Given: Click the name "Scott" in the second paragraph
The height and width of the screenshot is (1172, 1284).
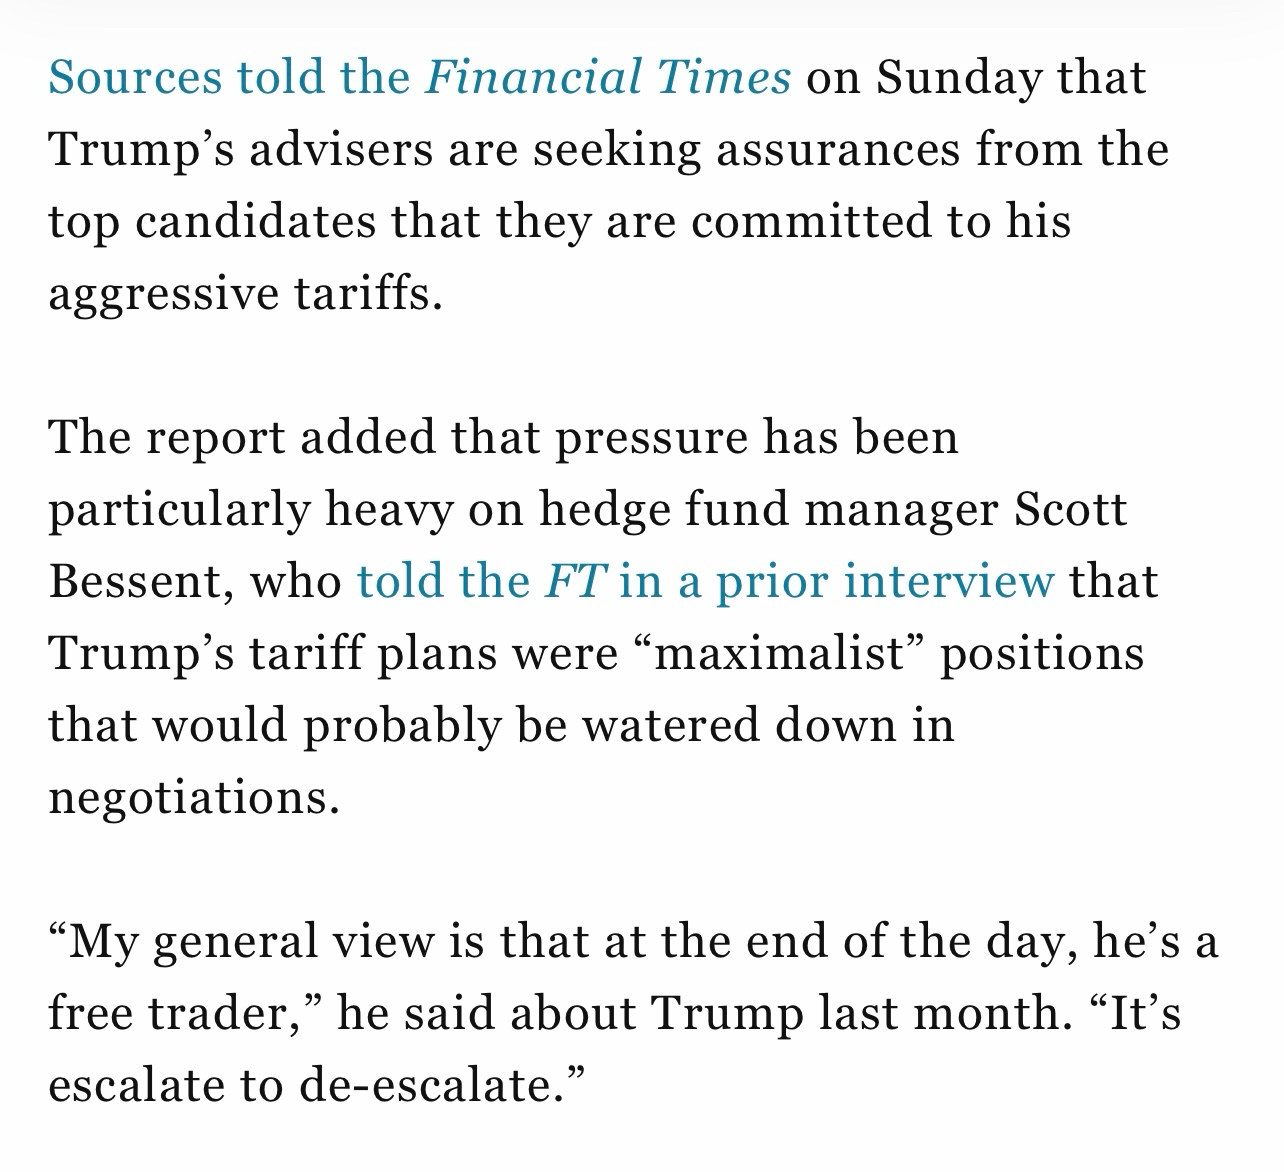Looking at the screenshot, I should click(x=1070, y=510).
